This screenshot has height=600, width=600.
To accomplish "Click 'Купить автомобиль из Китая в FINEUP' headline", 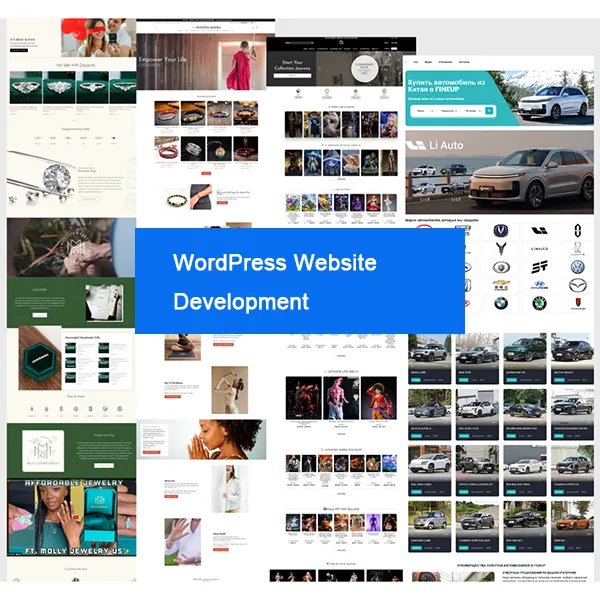I will coord(446,86).
